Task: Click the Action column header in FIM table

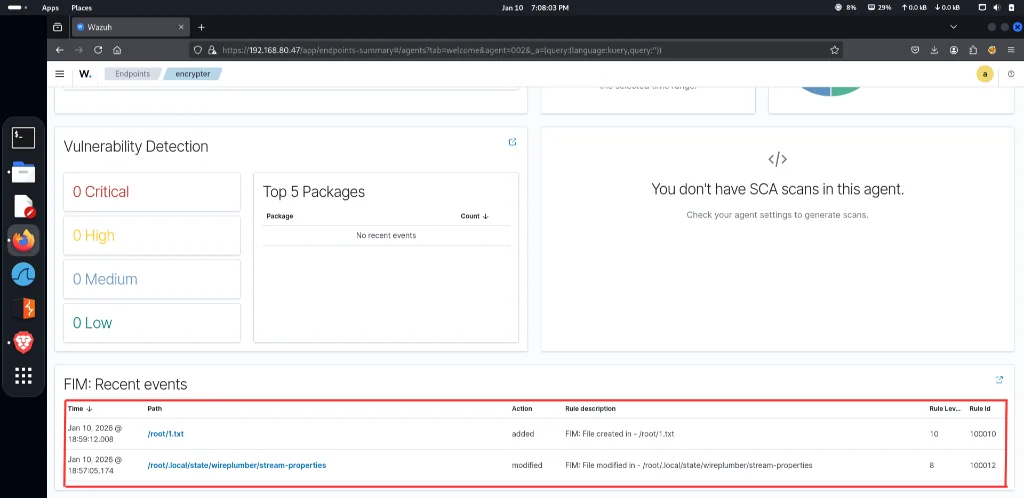Action: tap(522, 409)
